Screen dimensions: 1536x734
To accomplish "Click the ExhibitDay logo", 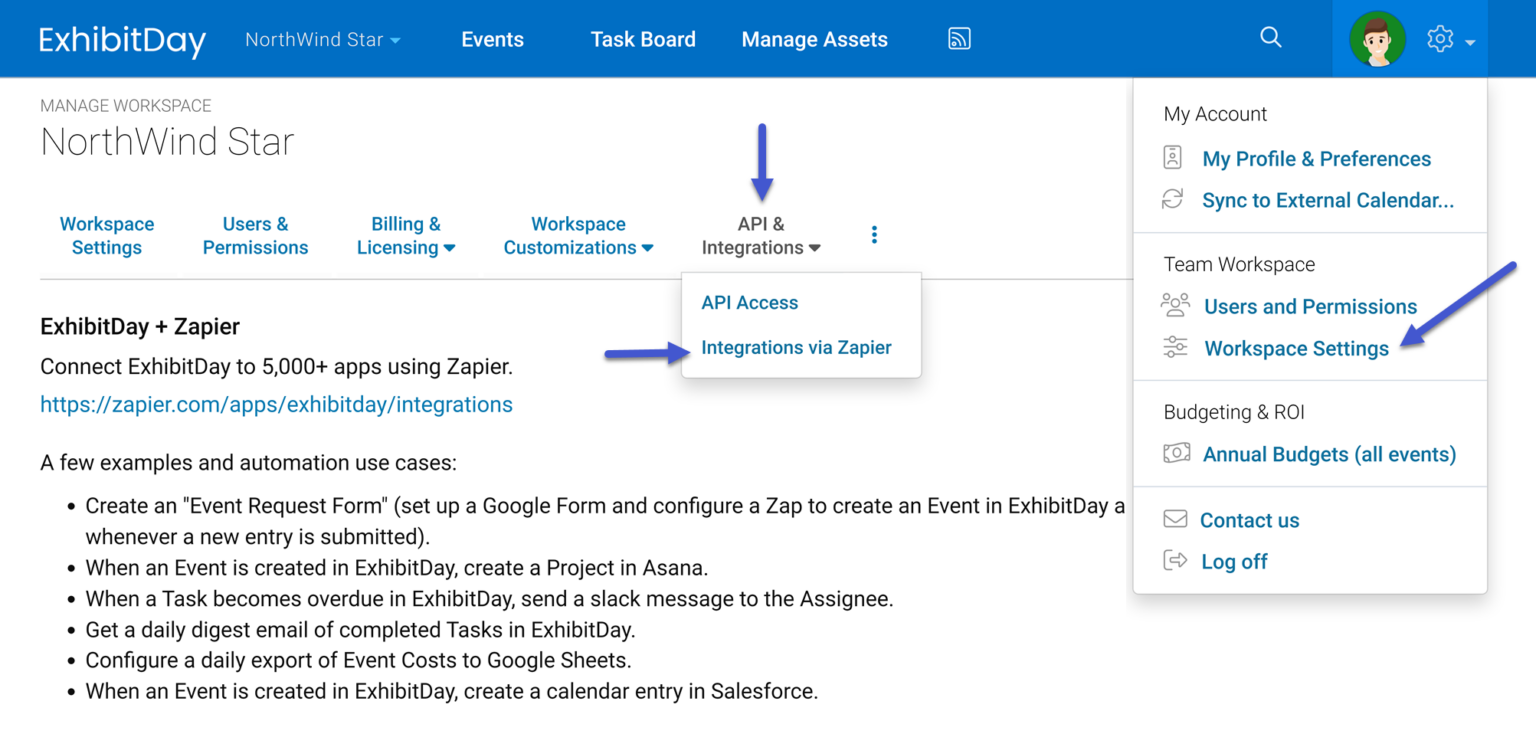I will tap(121, 39).
